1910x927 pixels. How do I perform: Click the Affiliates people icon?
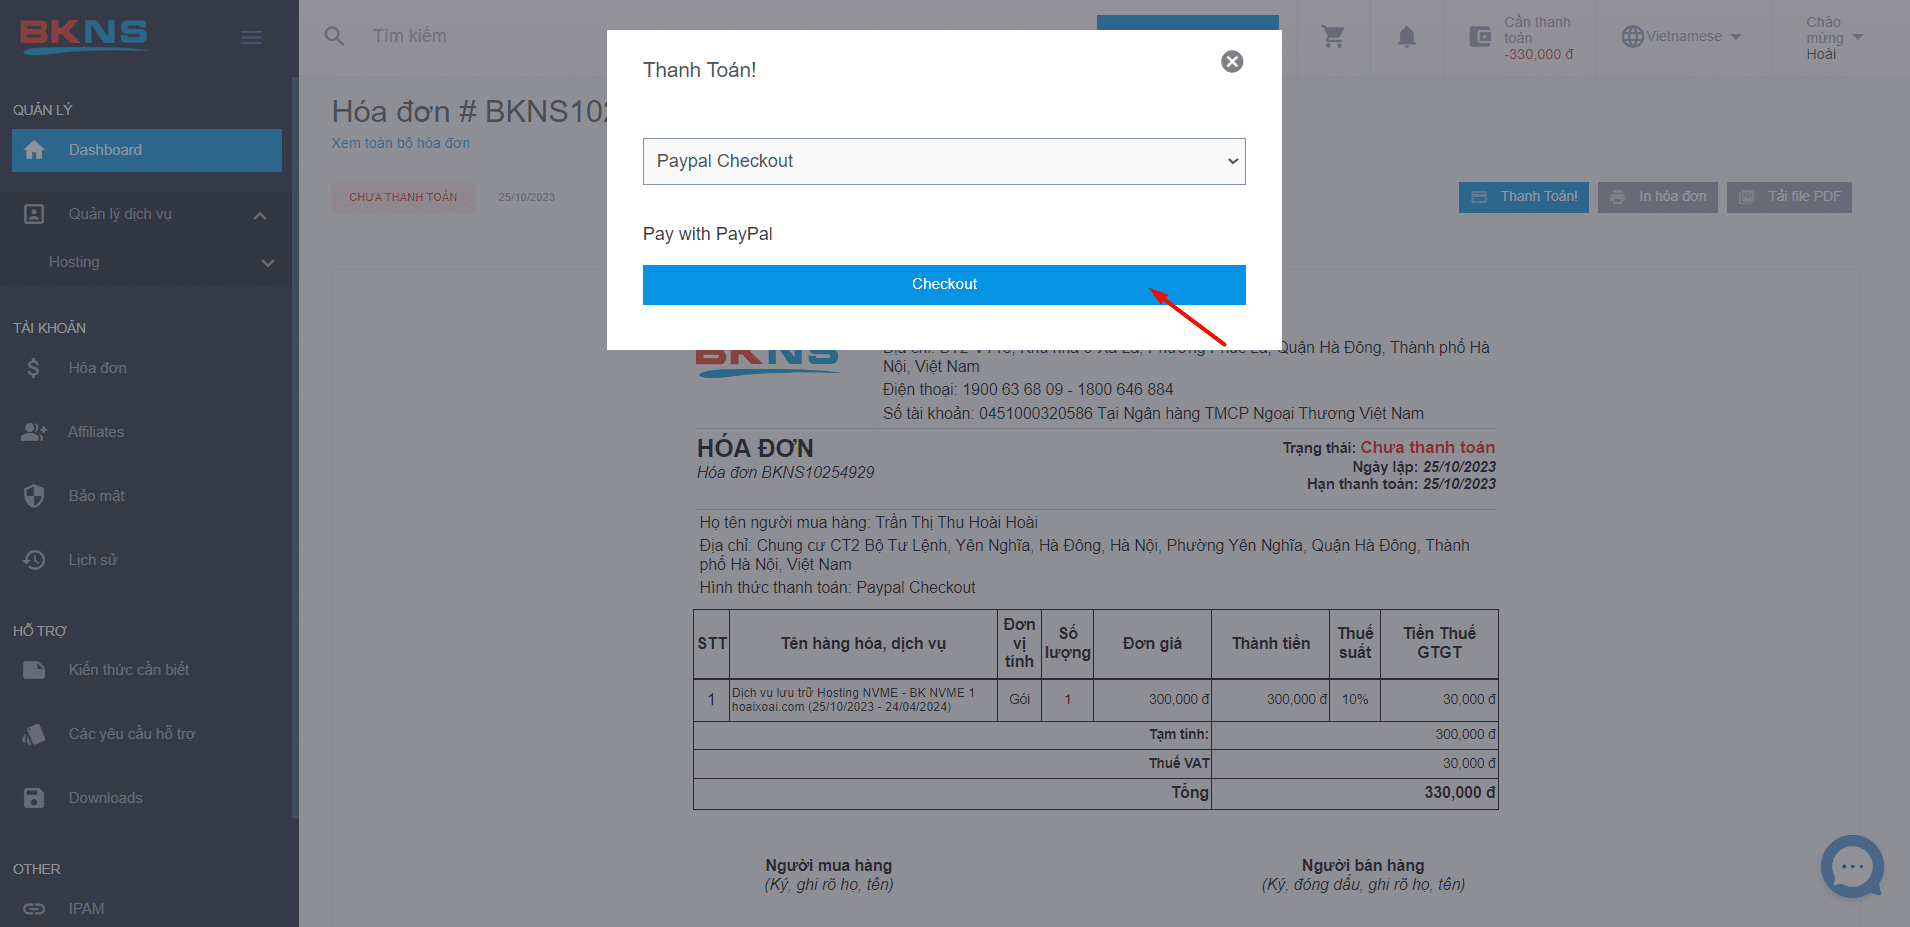pyautogui.click(x=34, y=432)
